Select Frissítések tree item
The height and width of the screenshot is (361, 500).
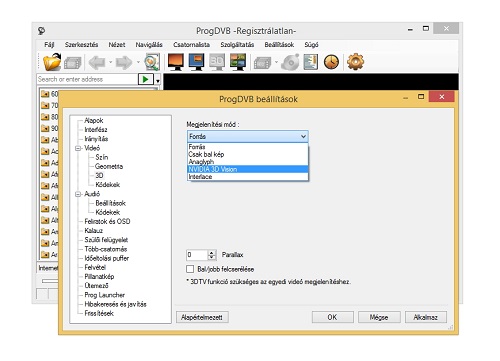[99, 313]
